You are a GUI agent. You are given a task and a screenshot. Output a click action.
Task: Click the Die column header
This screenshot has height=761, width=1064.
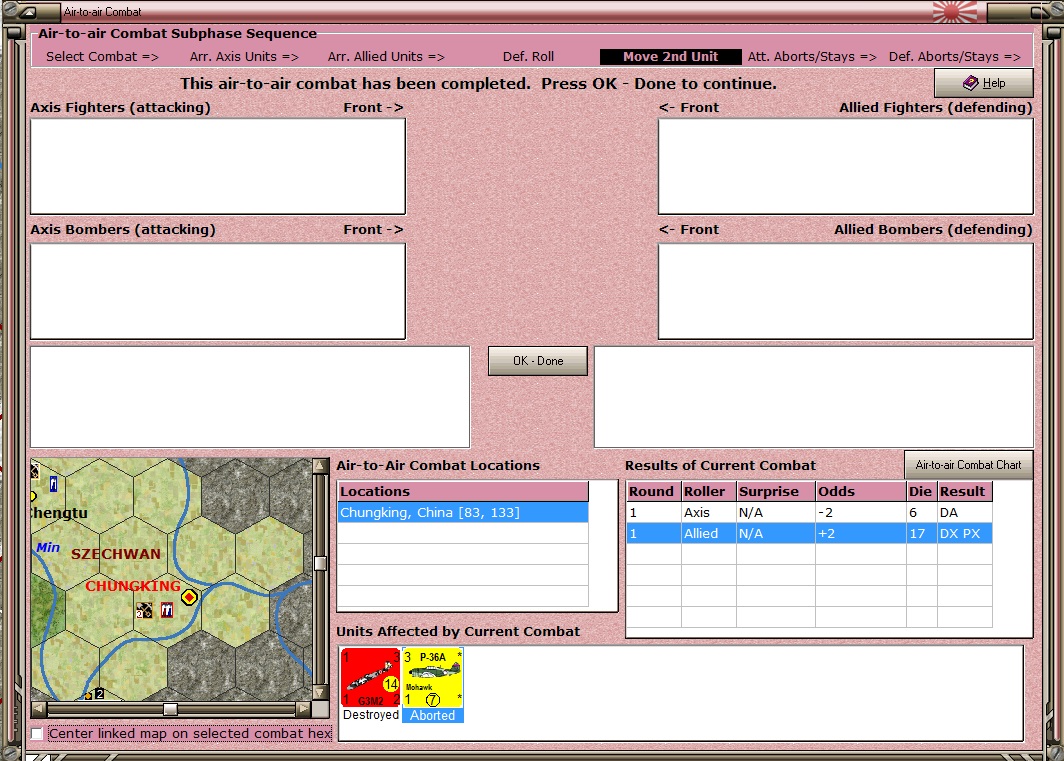pos(922,491)
